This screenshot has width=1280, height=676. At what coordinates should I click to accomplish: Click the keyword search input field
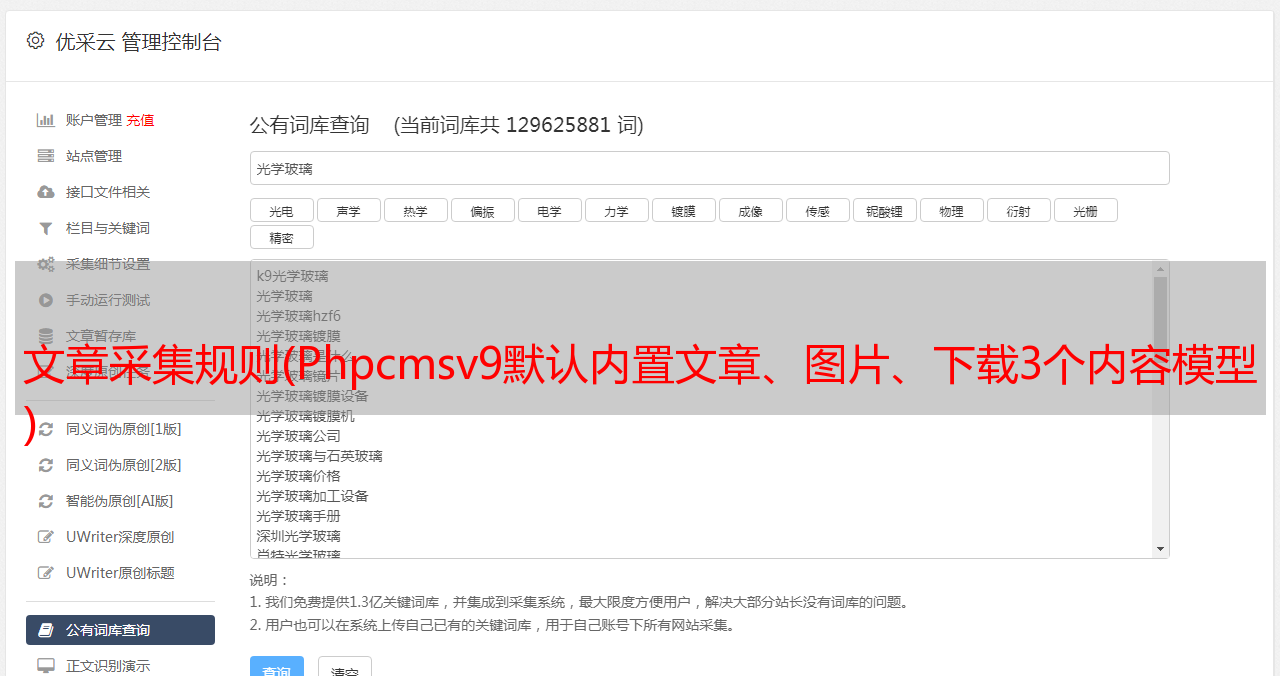pos(709,169)
